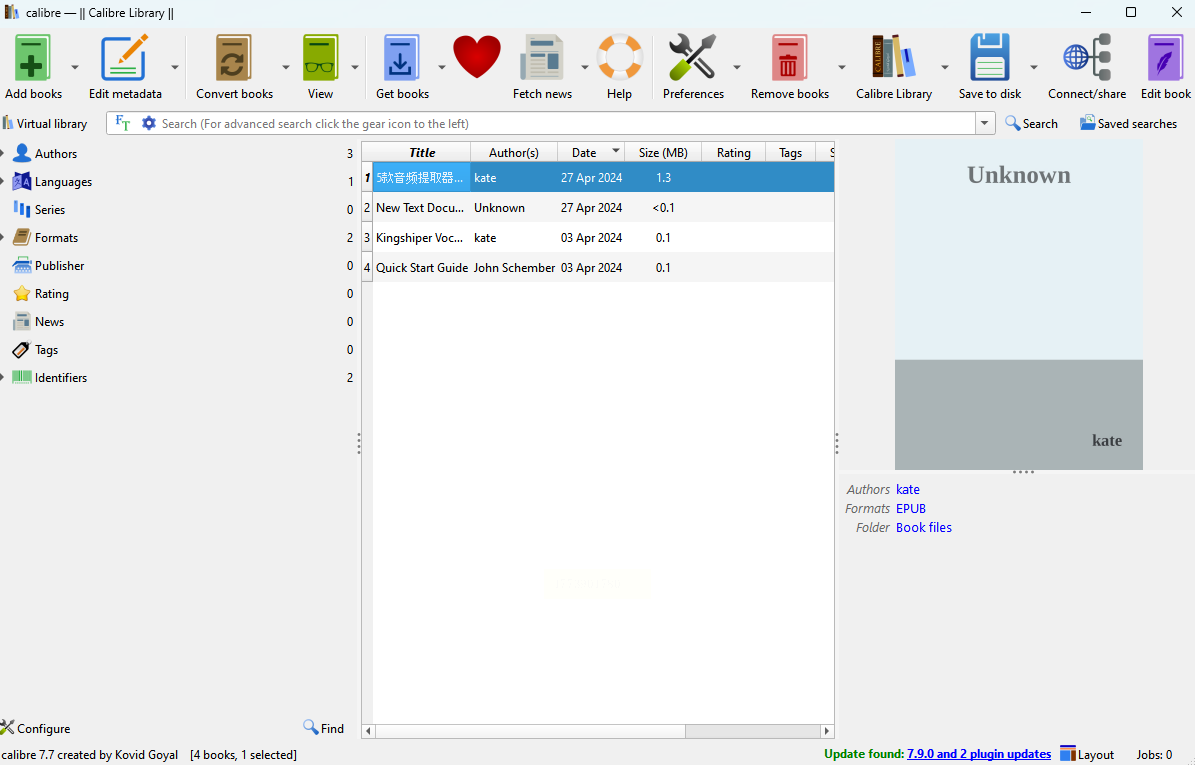Open Fetch news dropdown arrow

pyautogui.click(x=585, y=67)
